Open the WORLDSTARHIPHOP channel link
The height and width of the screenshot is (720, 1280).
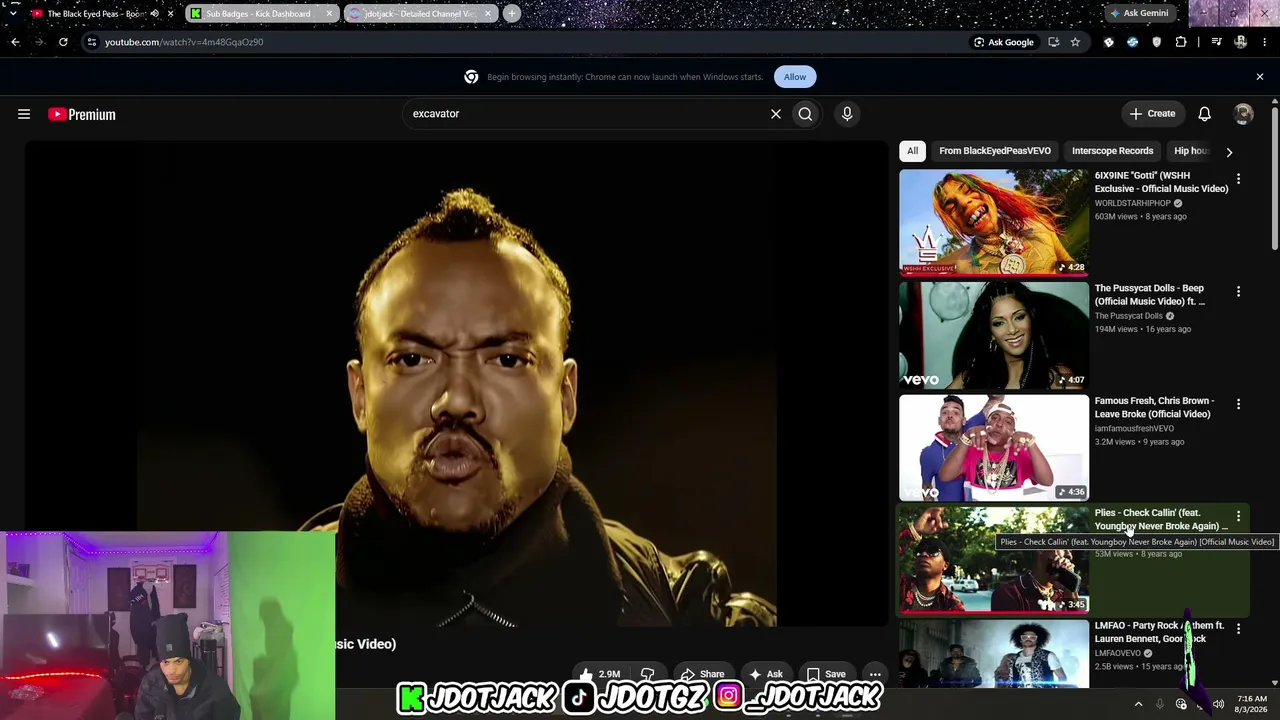[1133, 203]
